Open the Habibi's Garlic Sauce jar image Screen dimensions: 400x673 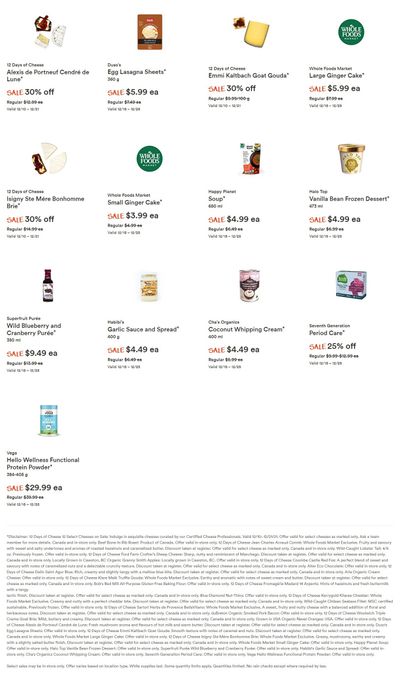click(149, 285)
